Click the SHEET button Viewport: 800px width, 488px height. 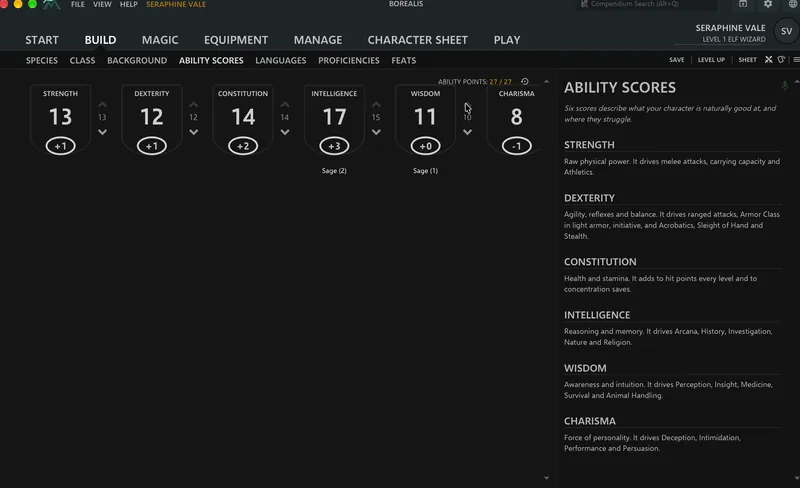[x=747, y=60]
